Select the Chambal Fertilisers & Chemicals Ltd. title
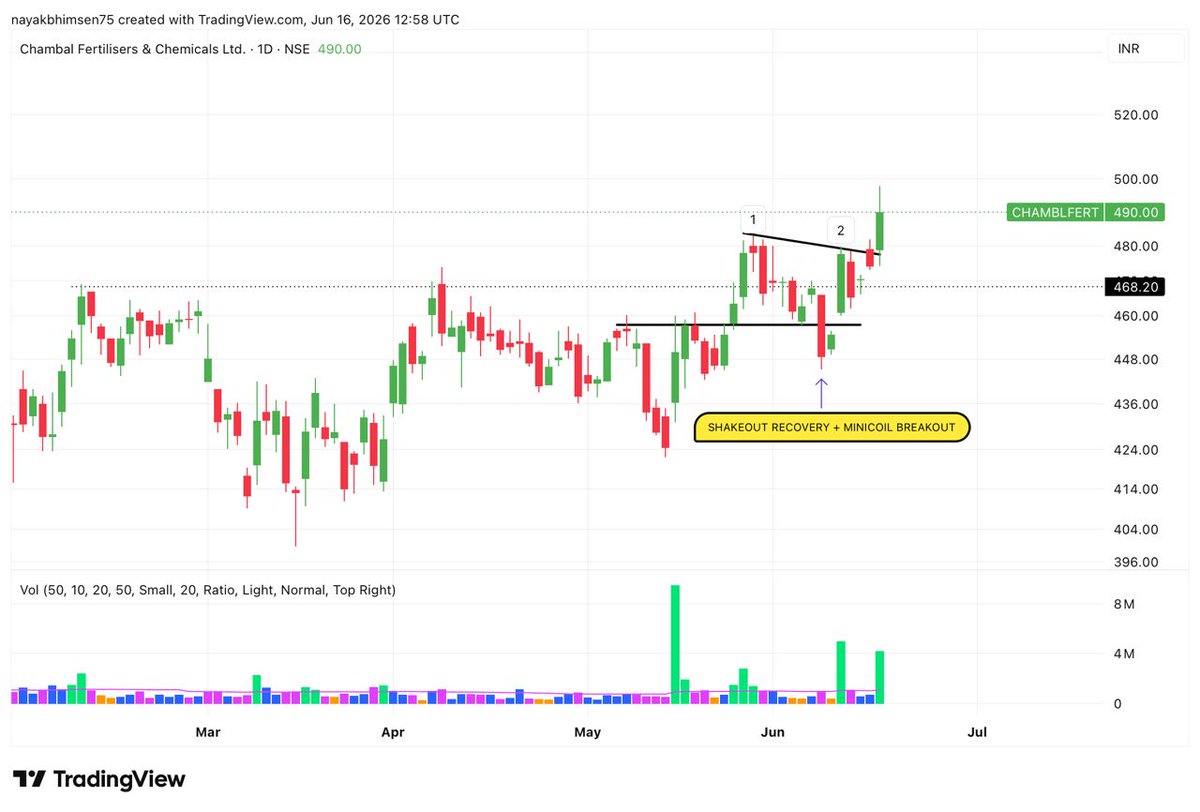Image resolution: width=1200 pixels, height=812 pixels. (x=133, y=49)
